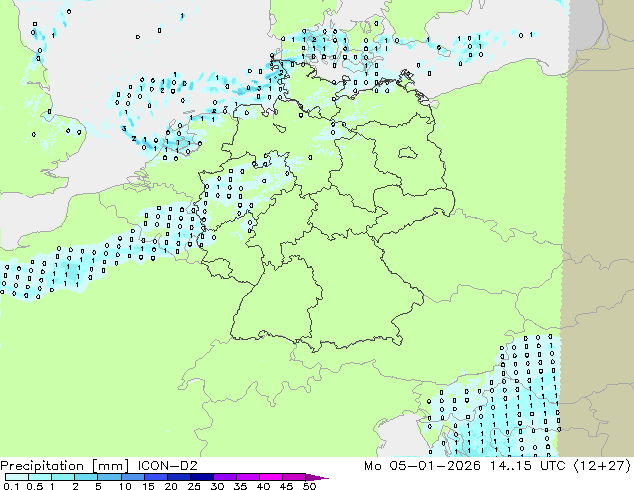Click the over-50 arrow tip of legend
Screen dimensions: 634x490
coord(317,477)
